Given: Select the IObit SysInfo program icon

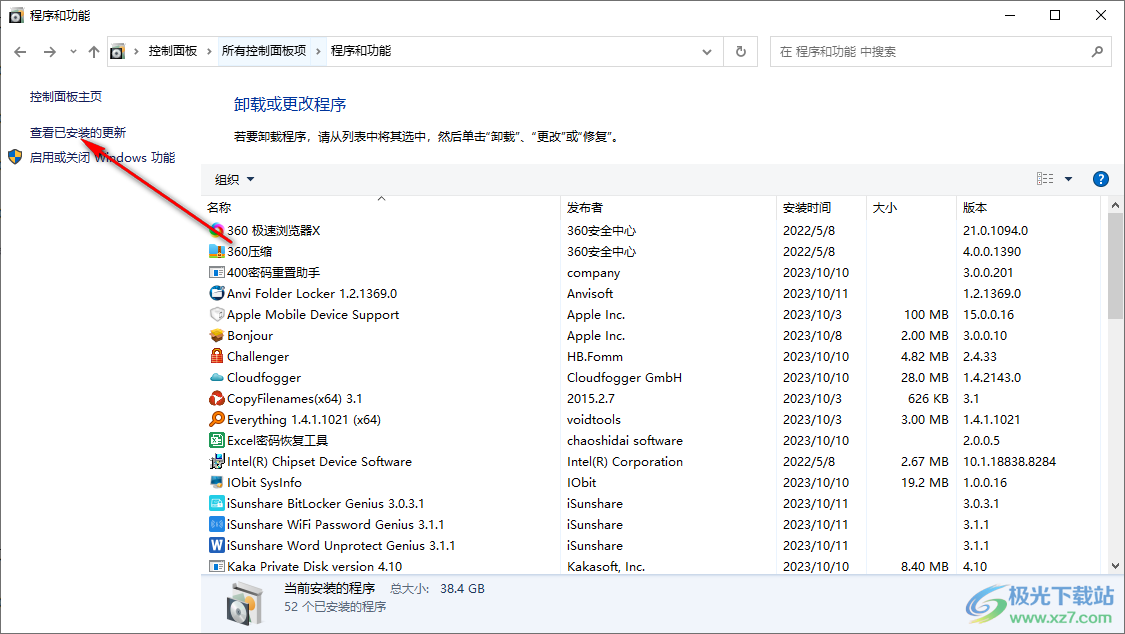Looking at the screenshot, I should coord(216,482).
